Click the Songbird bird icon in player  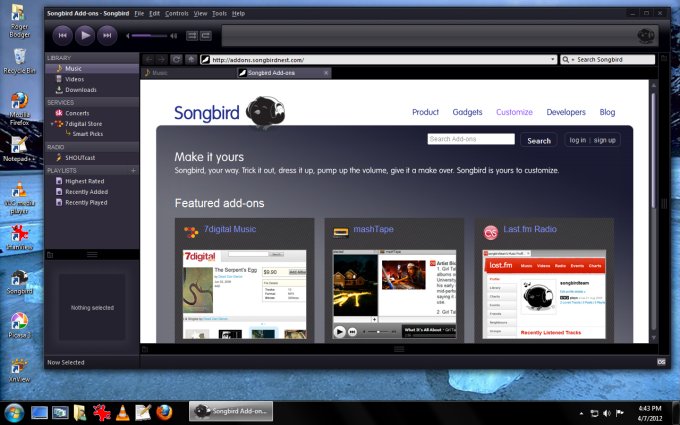pyautogui.click(x=645, y=36)
